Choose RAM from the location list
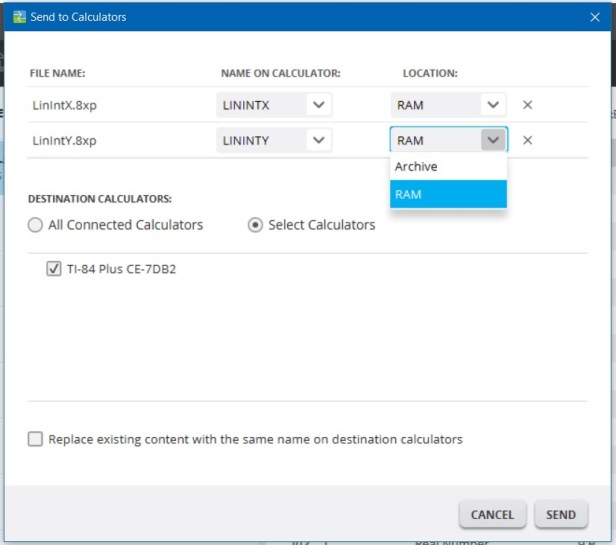 click(x=448, y=194)
